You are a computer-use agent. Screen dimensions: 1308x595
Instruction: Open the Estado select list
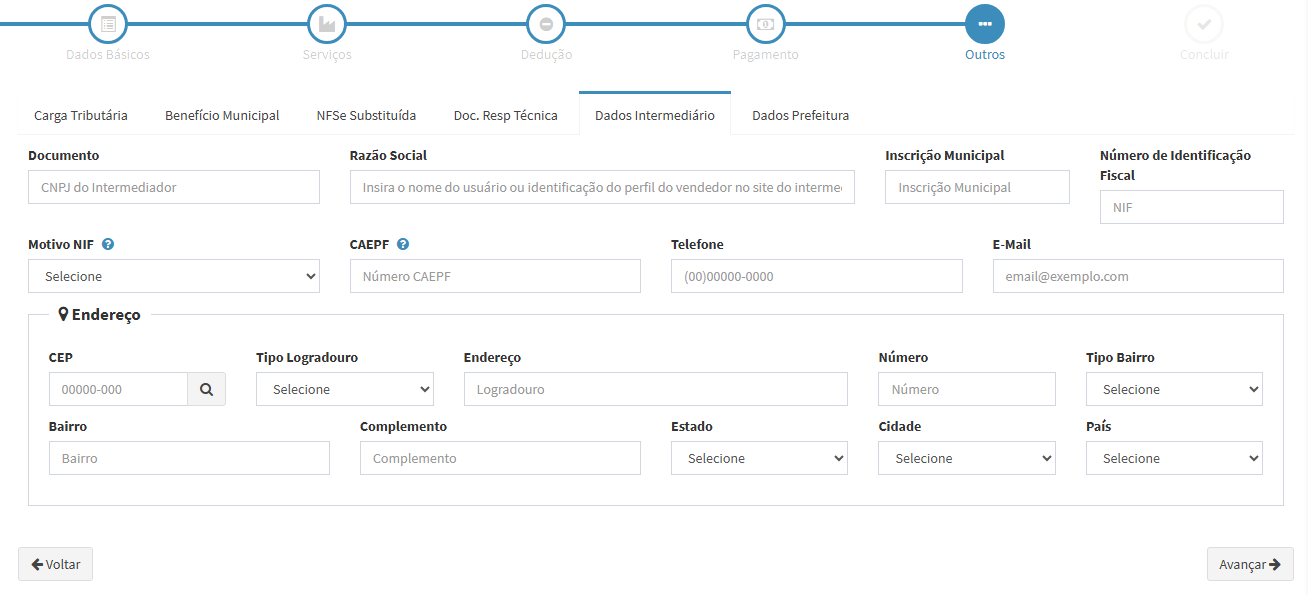759,458
